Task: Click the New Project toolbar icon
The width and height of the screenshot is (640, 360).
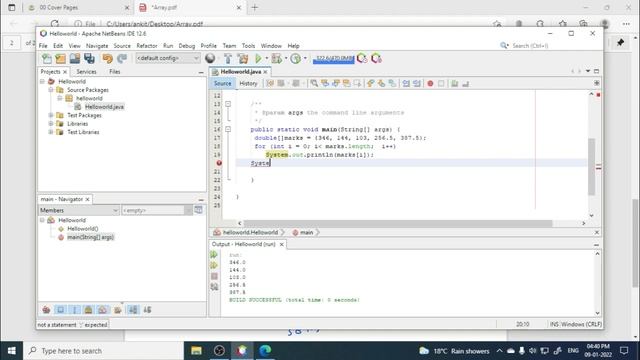Action: (x=60, y=59)
